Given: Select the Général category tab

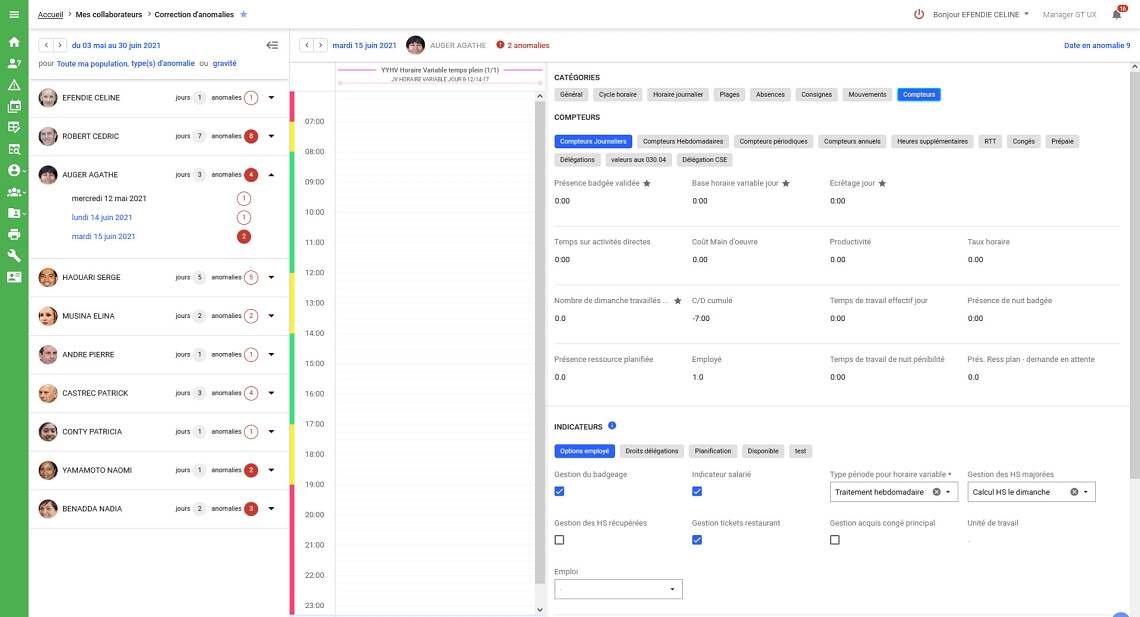Looking at the screenshot, I should (571, 94).
